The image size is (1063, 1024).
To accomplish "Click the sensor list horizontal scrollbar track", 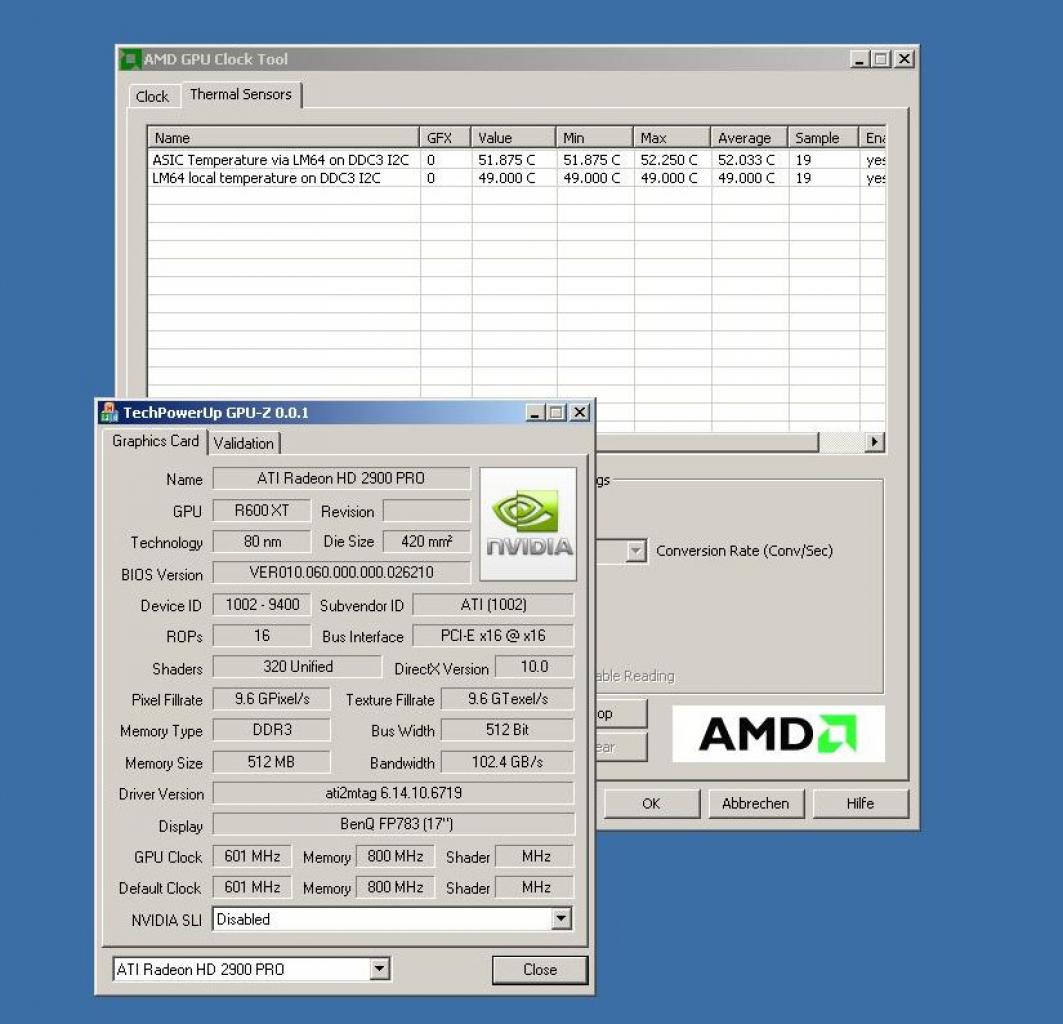I will pos(841,442).
